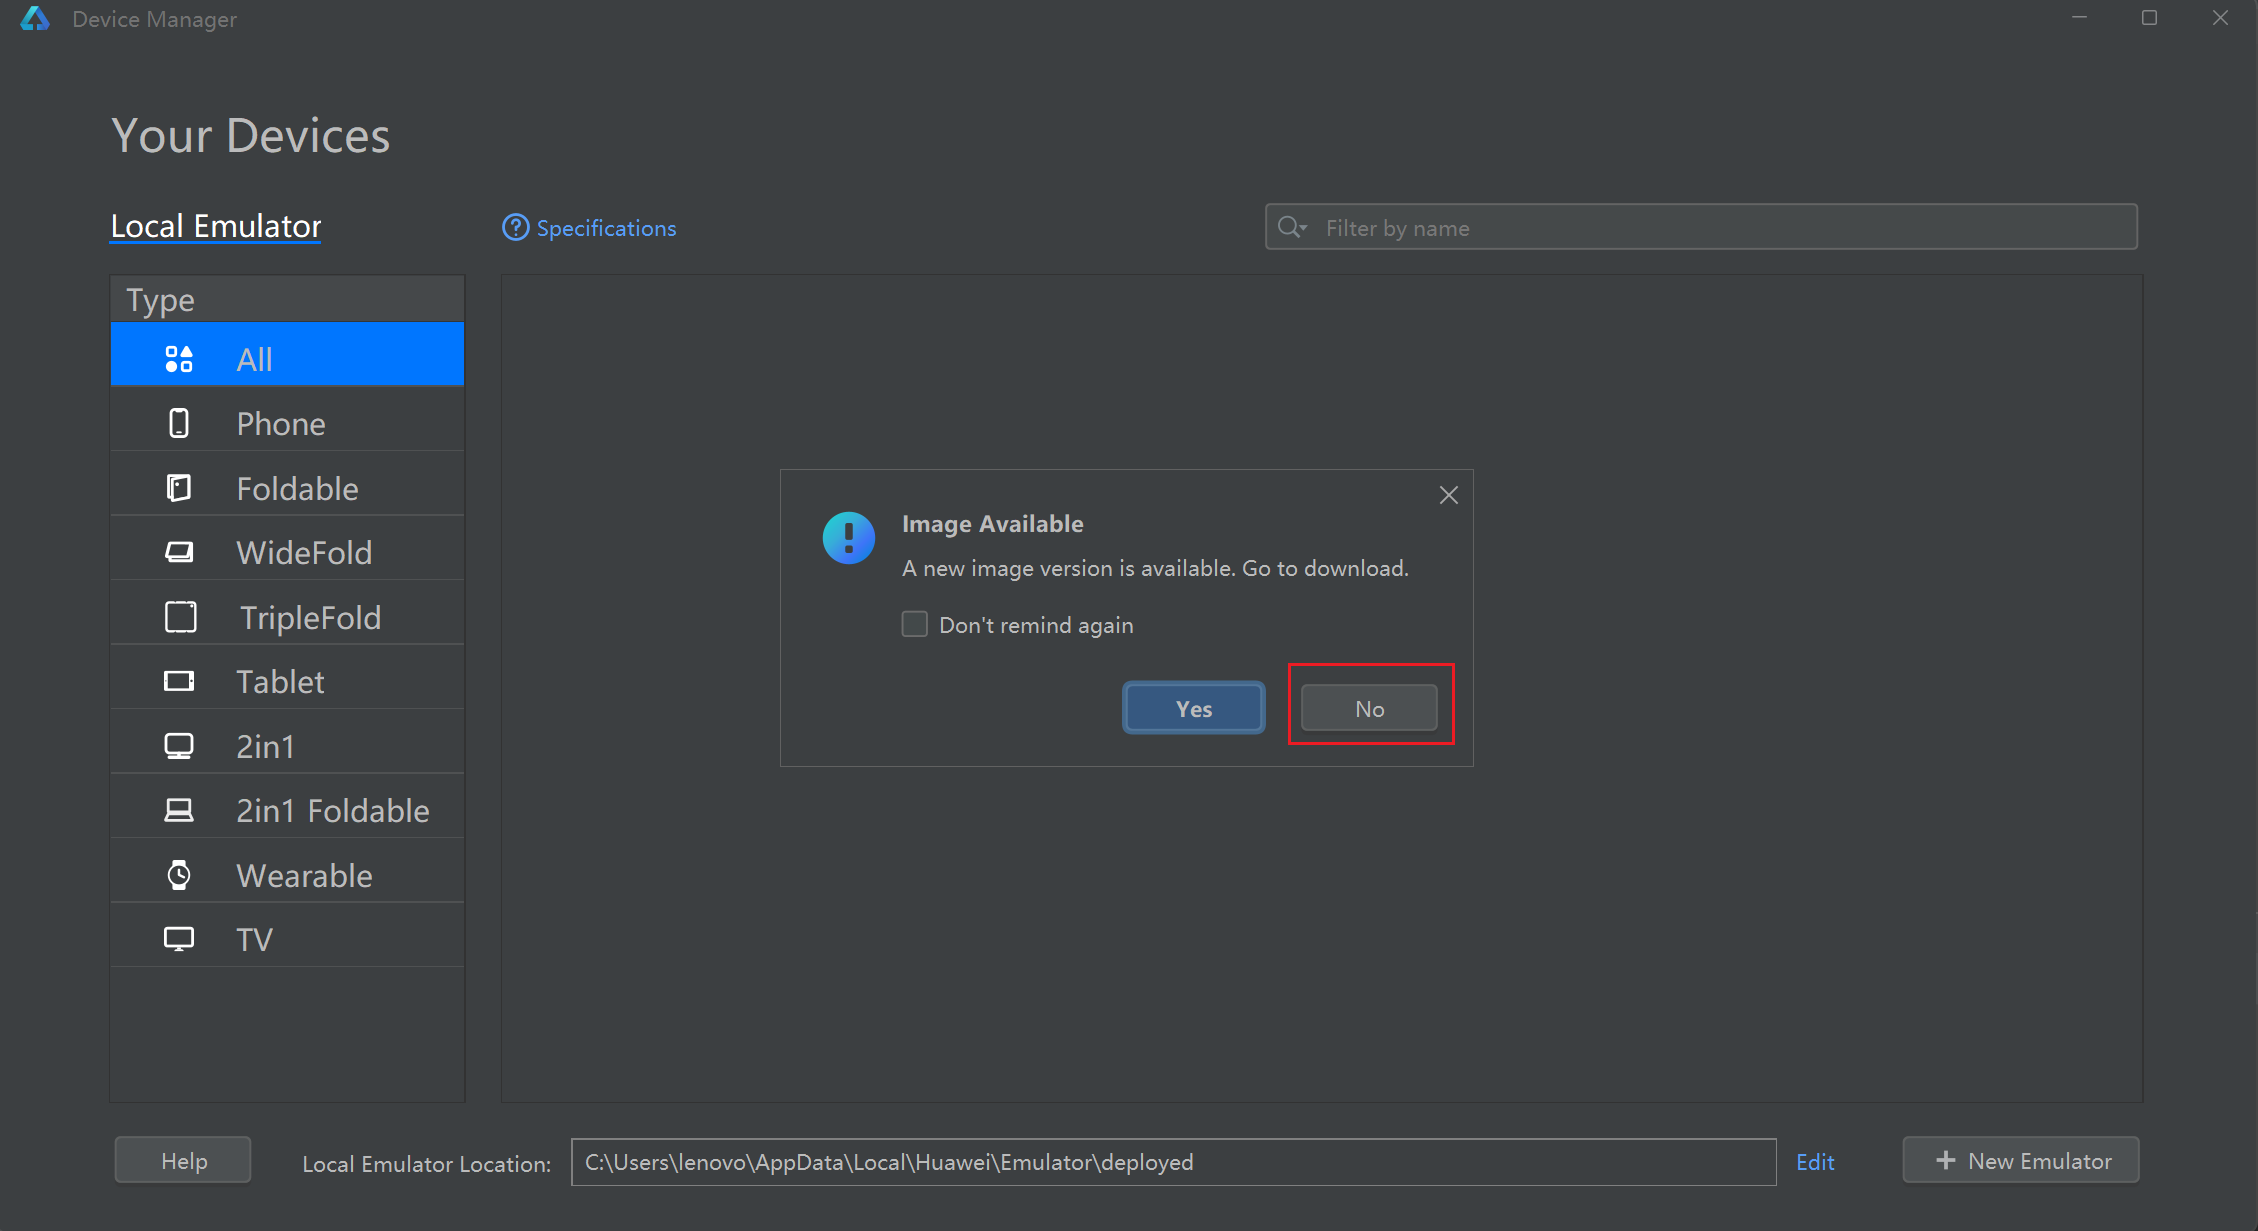Image resolution: width=2258 pixels, height=1231 pixels.
Task: Click the TripleFold device icon
Action: click(x=181, y=617)
